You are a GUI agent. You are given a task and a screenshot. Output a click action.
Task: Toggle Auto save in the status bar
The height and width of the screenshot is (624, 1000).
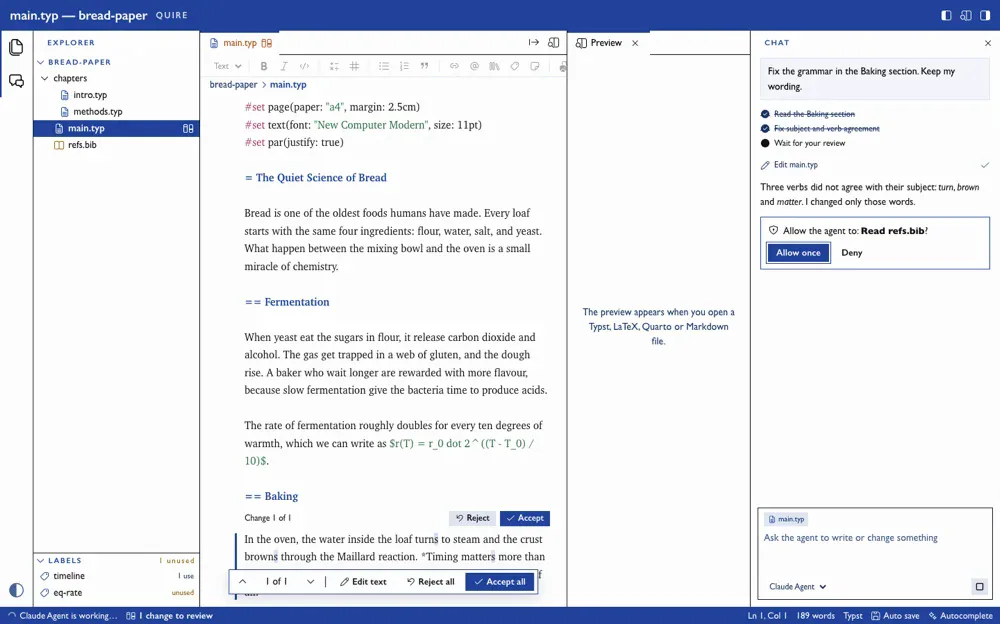895,616
